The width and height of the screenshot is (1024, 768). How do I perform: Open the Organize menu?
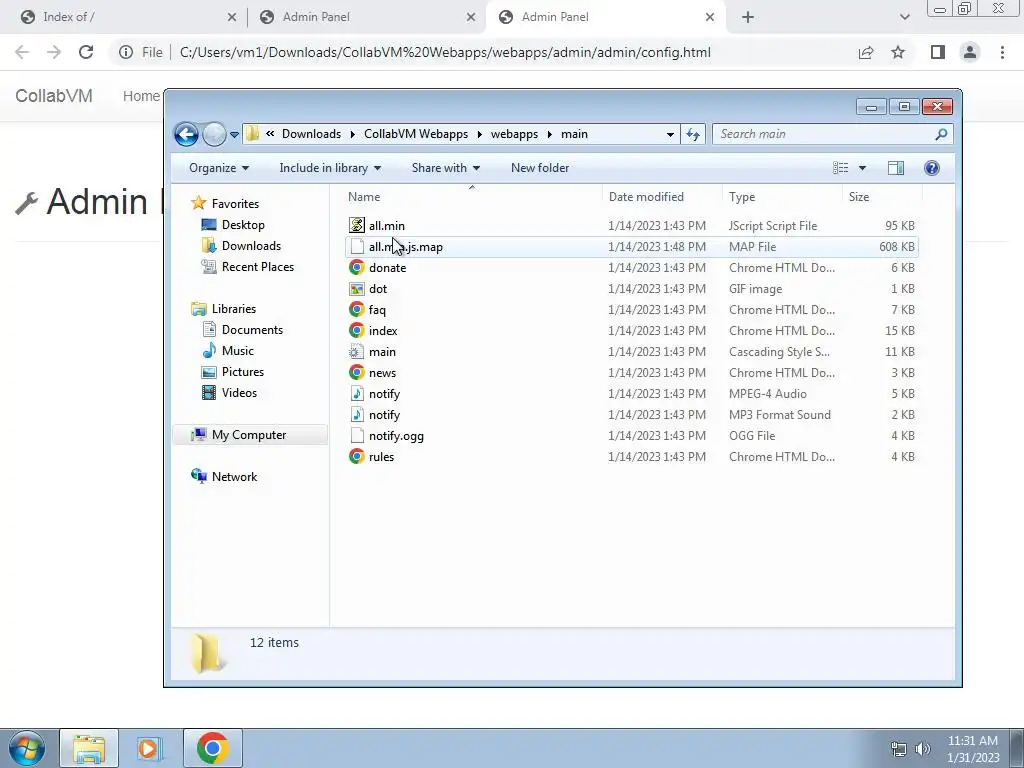(219, 168)
